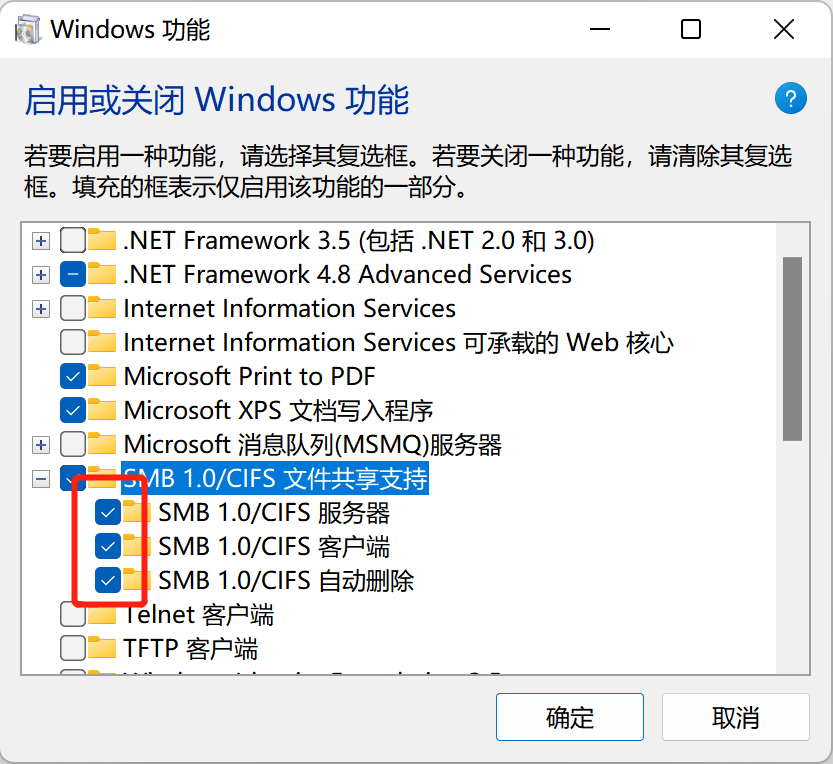Click the 取消 button
The image size is (833, 764).
735,717
